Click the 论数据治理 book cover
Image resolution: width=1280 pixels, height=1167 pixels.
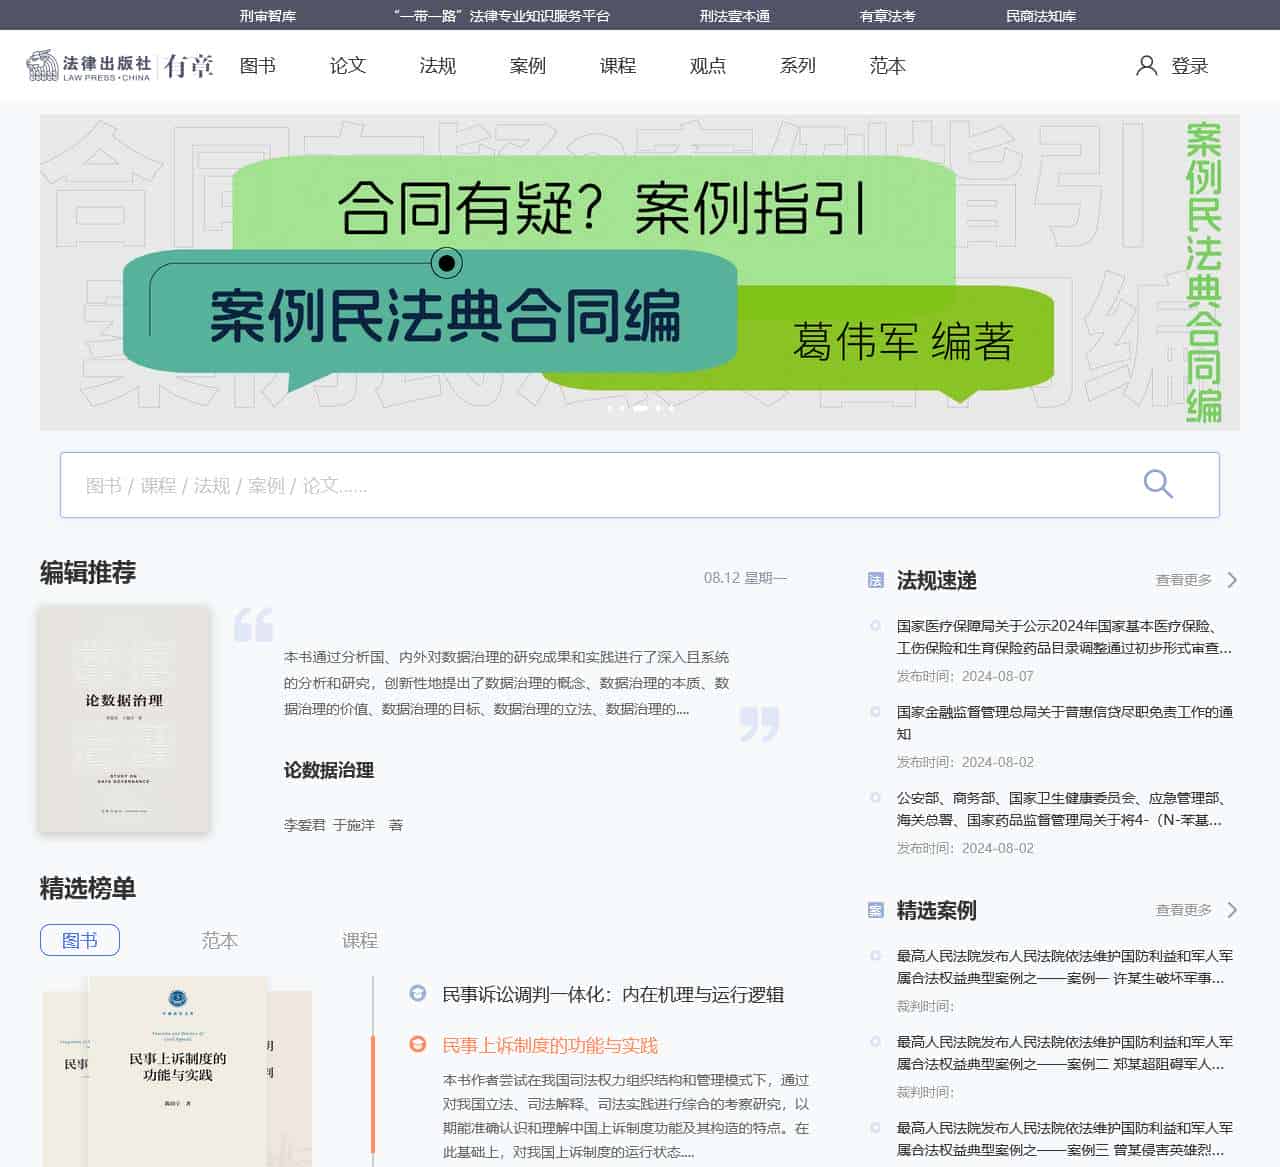point(124,718)
